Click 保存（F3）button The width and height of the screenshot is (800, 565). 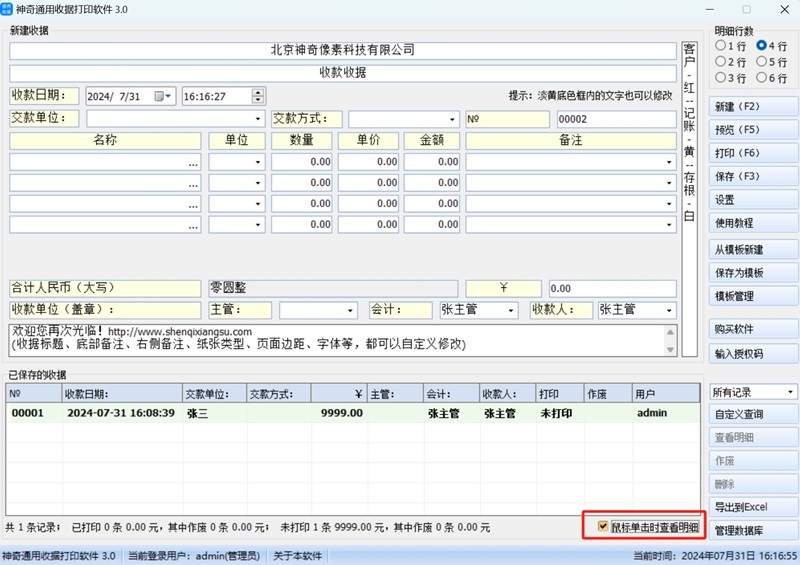753,177
